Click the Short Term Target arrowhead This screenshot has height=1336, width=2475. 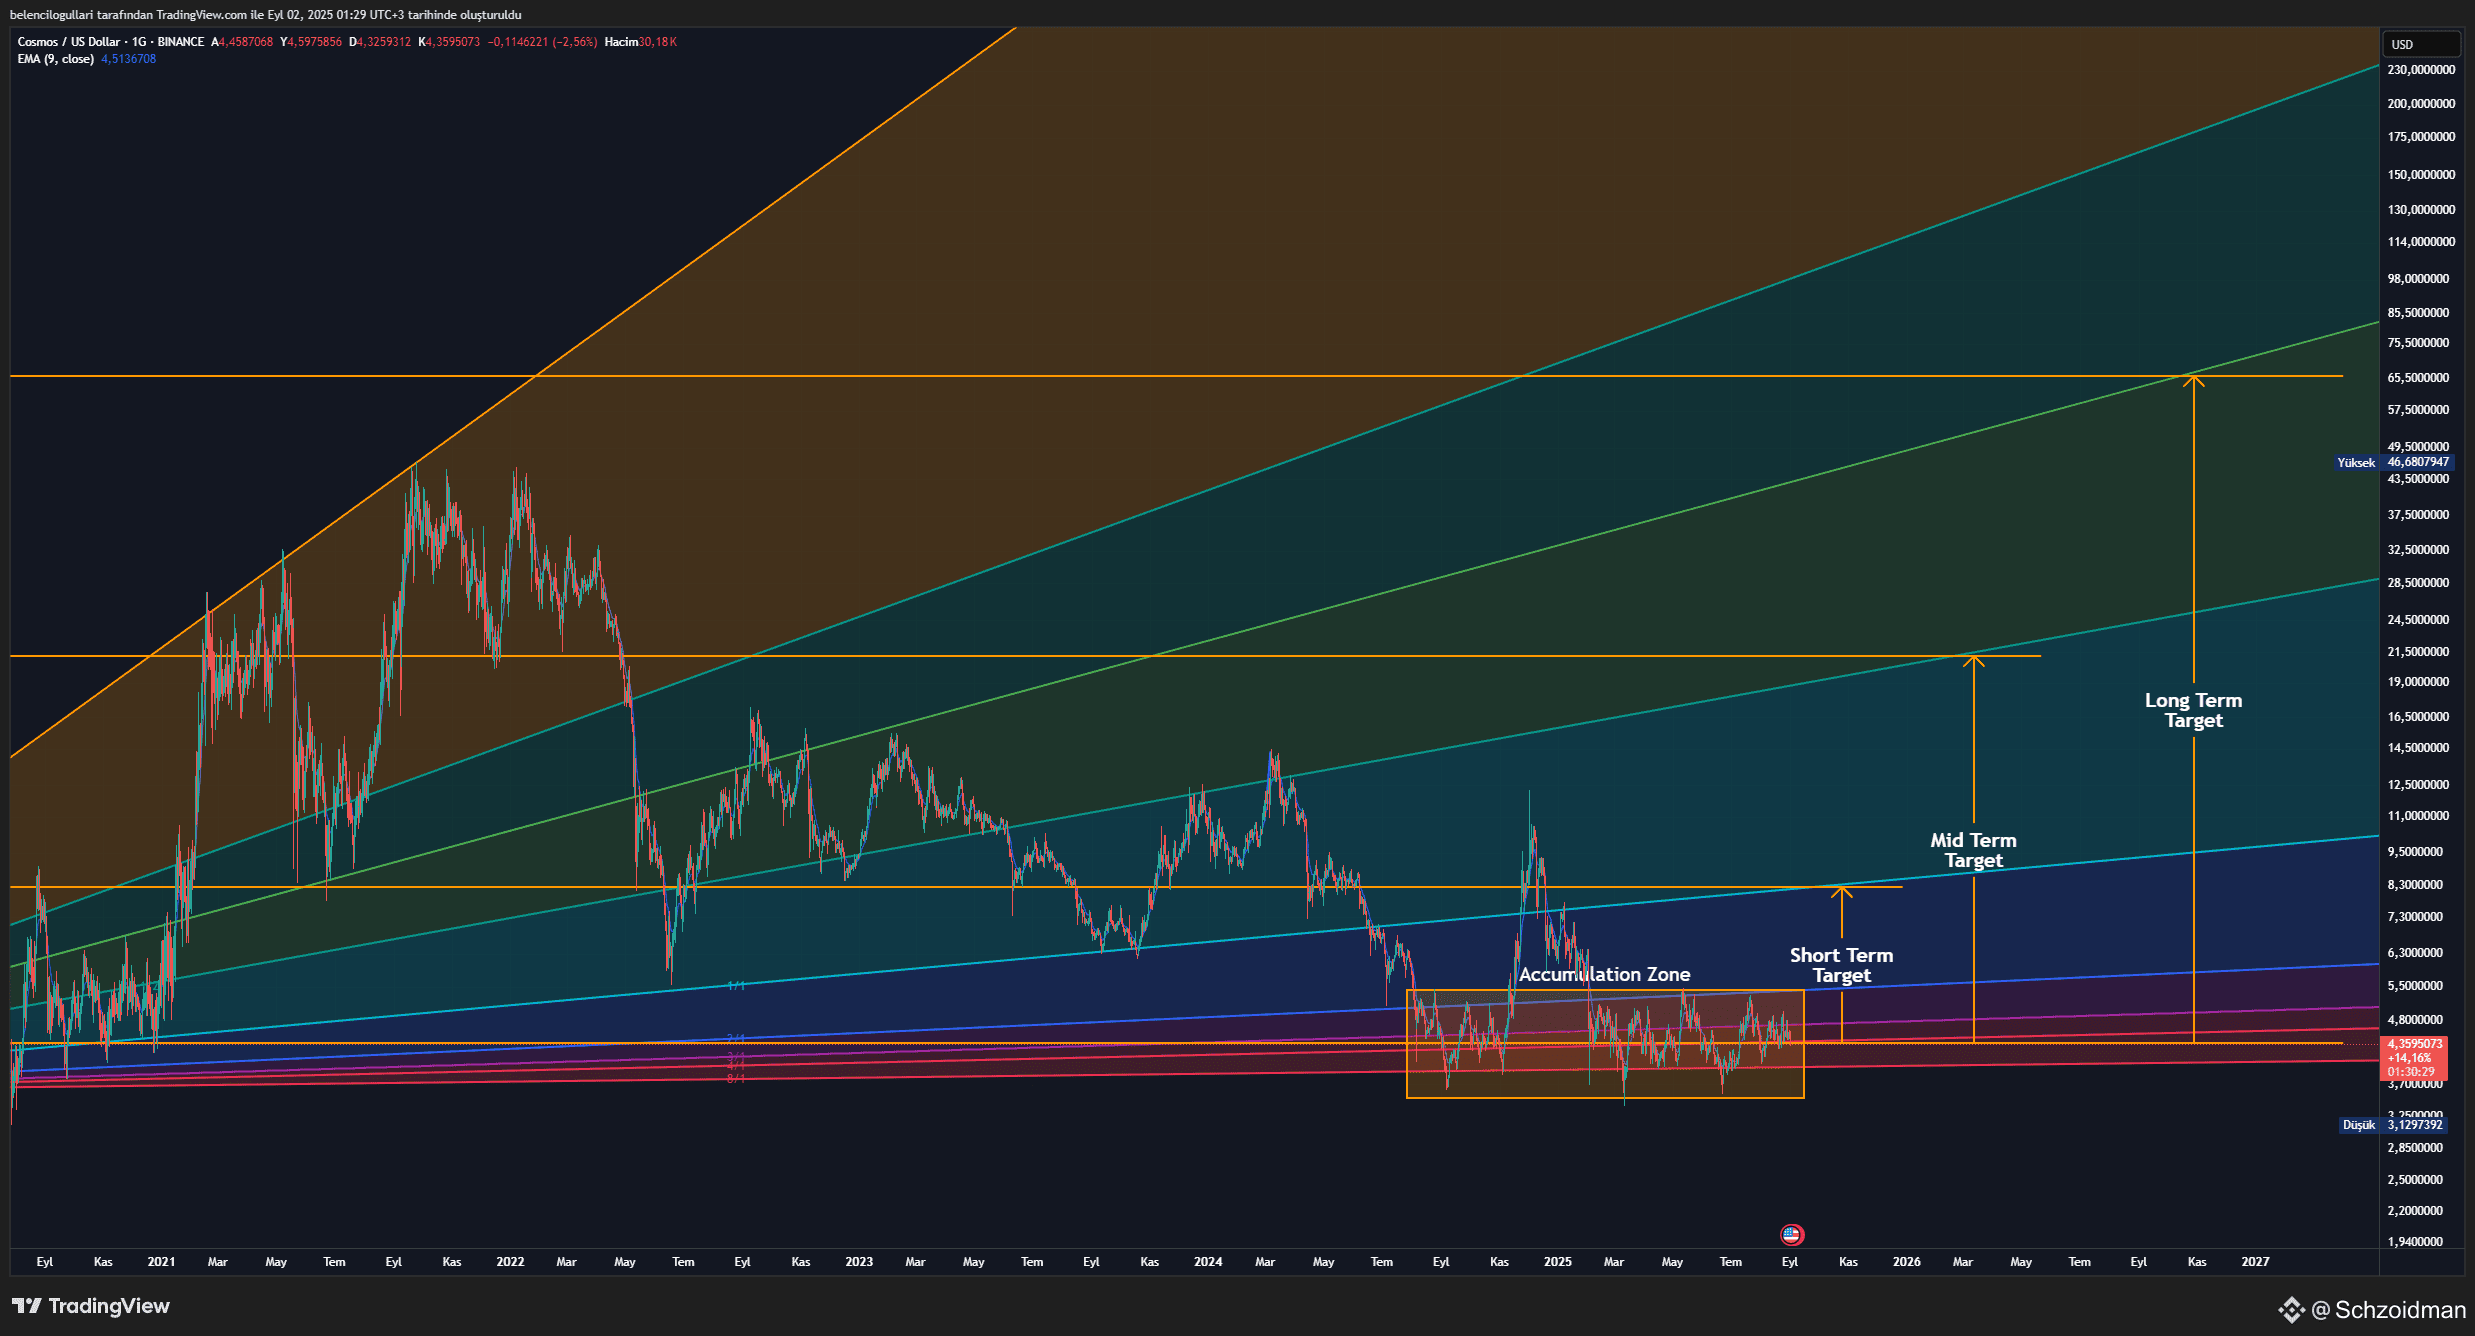click(x=1841, y=890)
